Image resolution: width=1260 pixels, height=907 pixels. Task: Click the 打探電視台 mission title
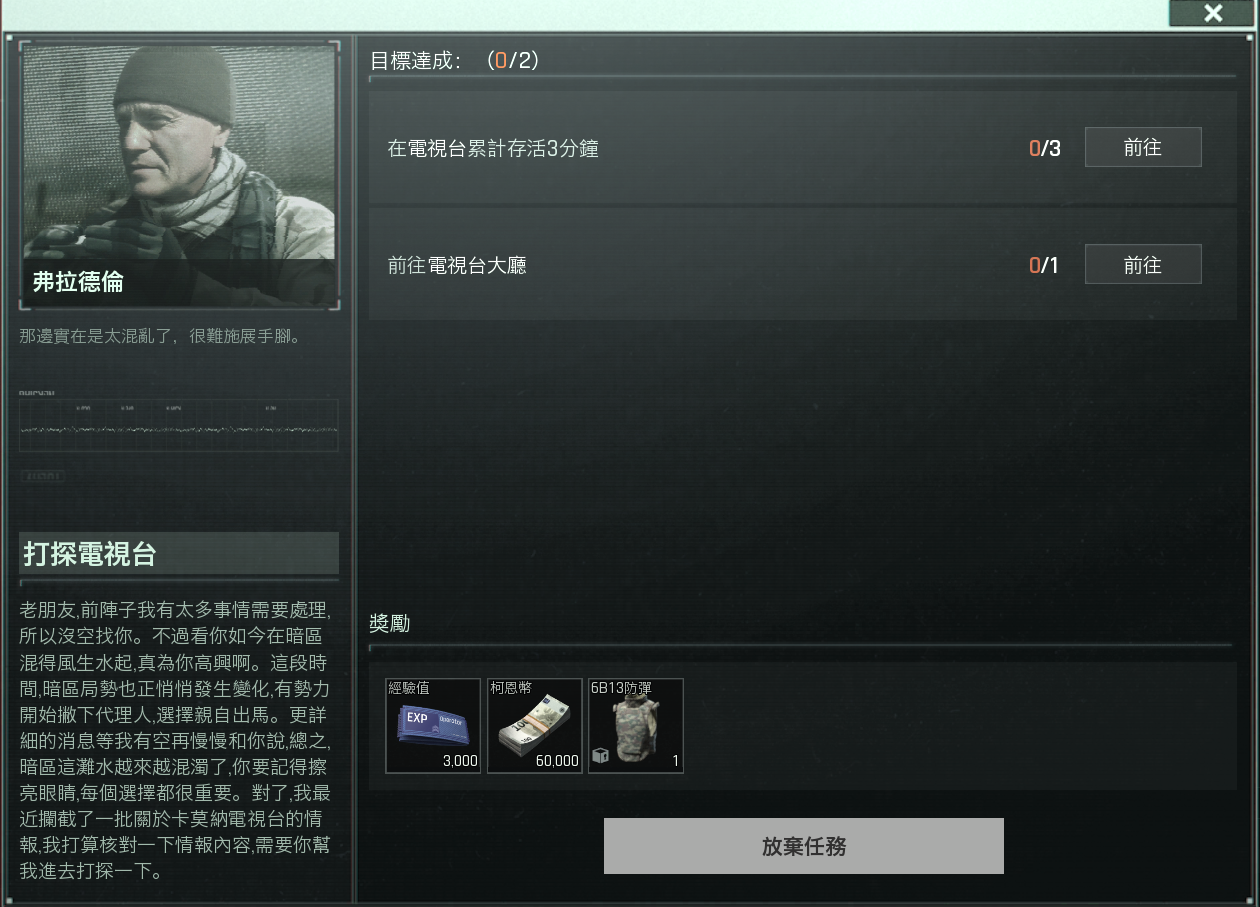pyautogui.click(x=90, y=554)
